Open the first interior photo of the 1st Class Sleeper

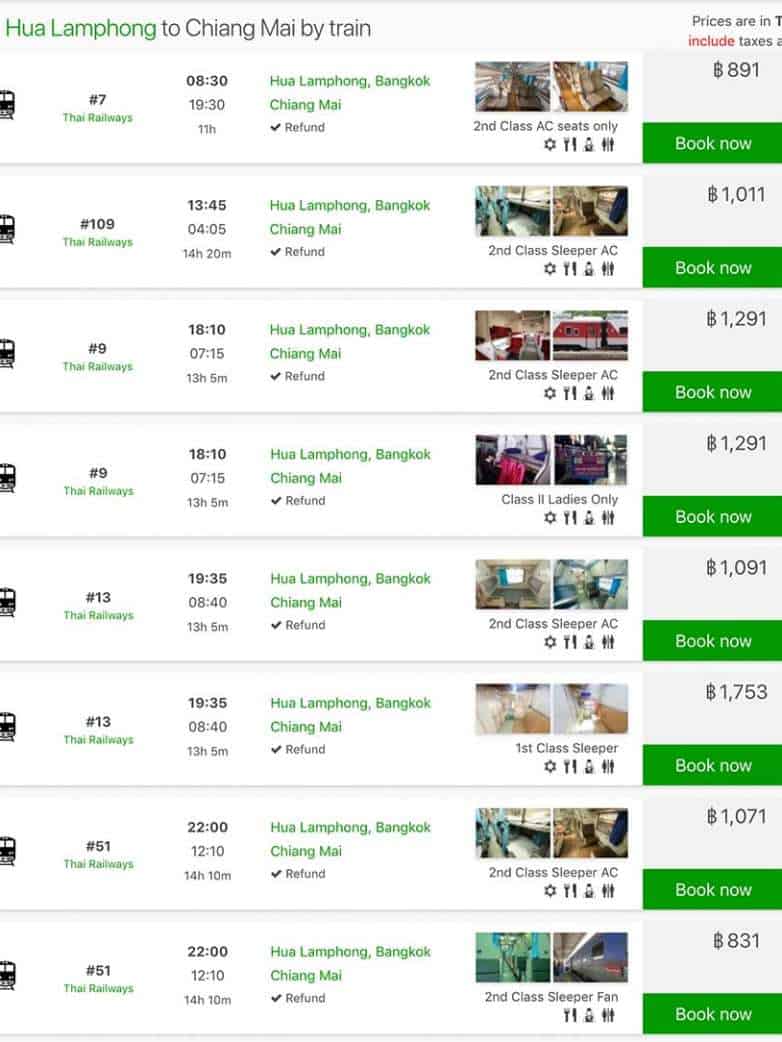tap(512, 709)
